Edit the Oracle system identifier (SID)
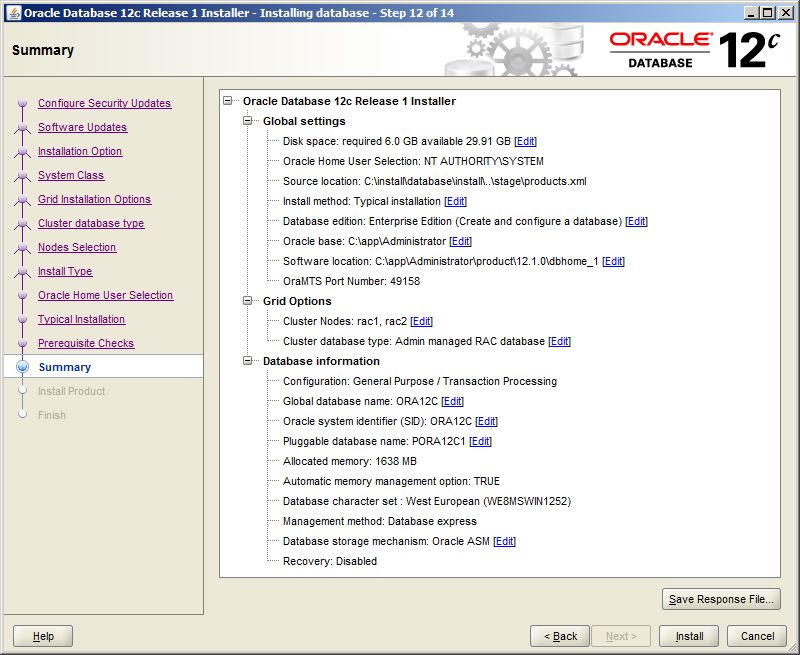This screenshot has width=800, height=655. click(486, 421)
